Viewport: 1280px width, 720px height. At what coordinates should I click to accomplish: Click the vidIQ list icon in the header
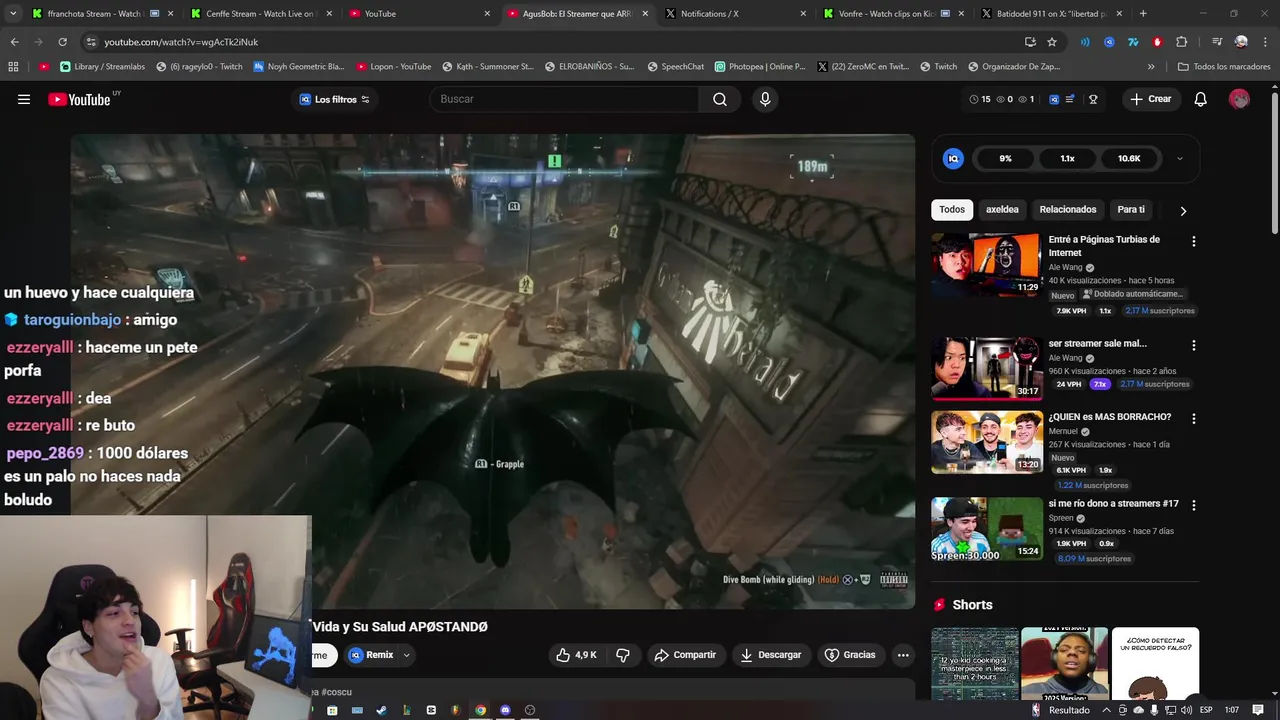pos(1070,99)
